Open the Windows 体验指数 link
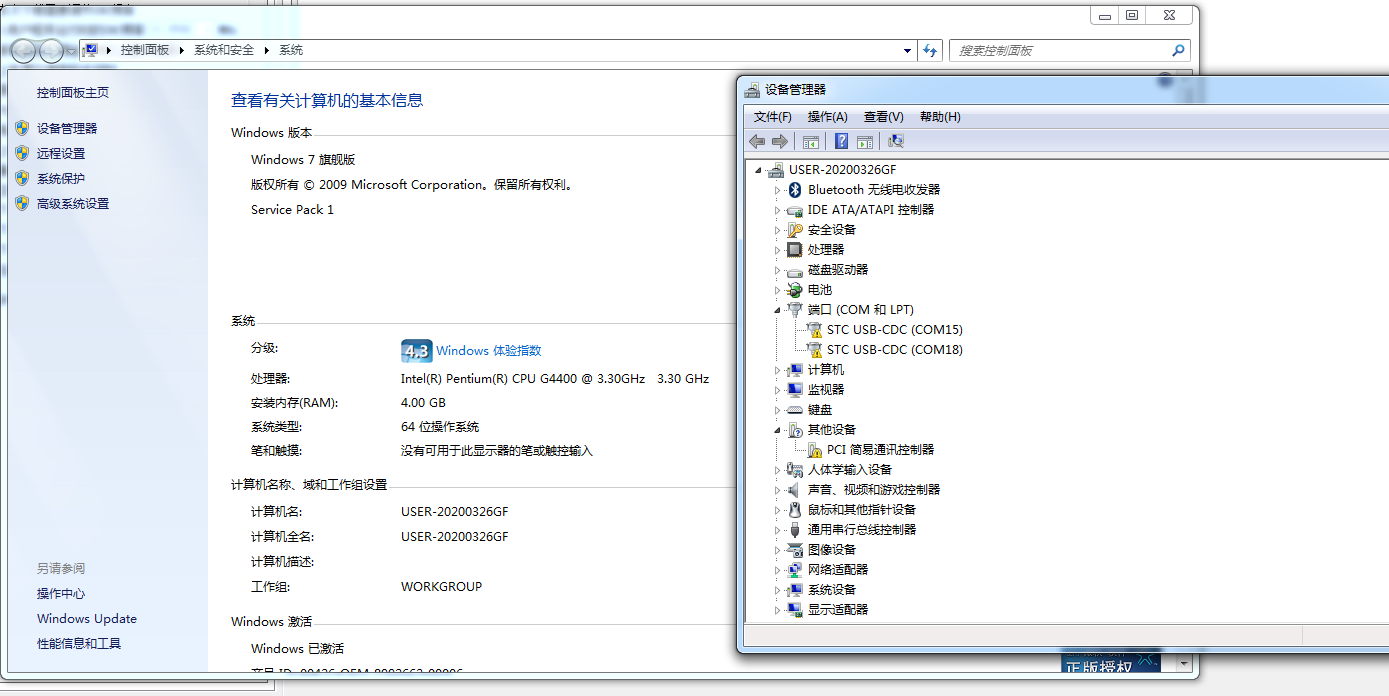The width and height of the screenshot is (1389, 696). pos(488,351)
